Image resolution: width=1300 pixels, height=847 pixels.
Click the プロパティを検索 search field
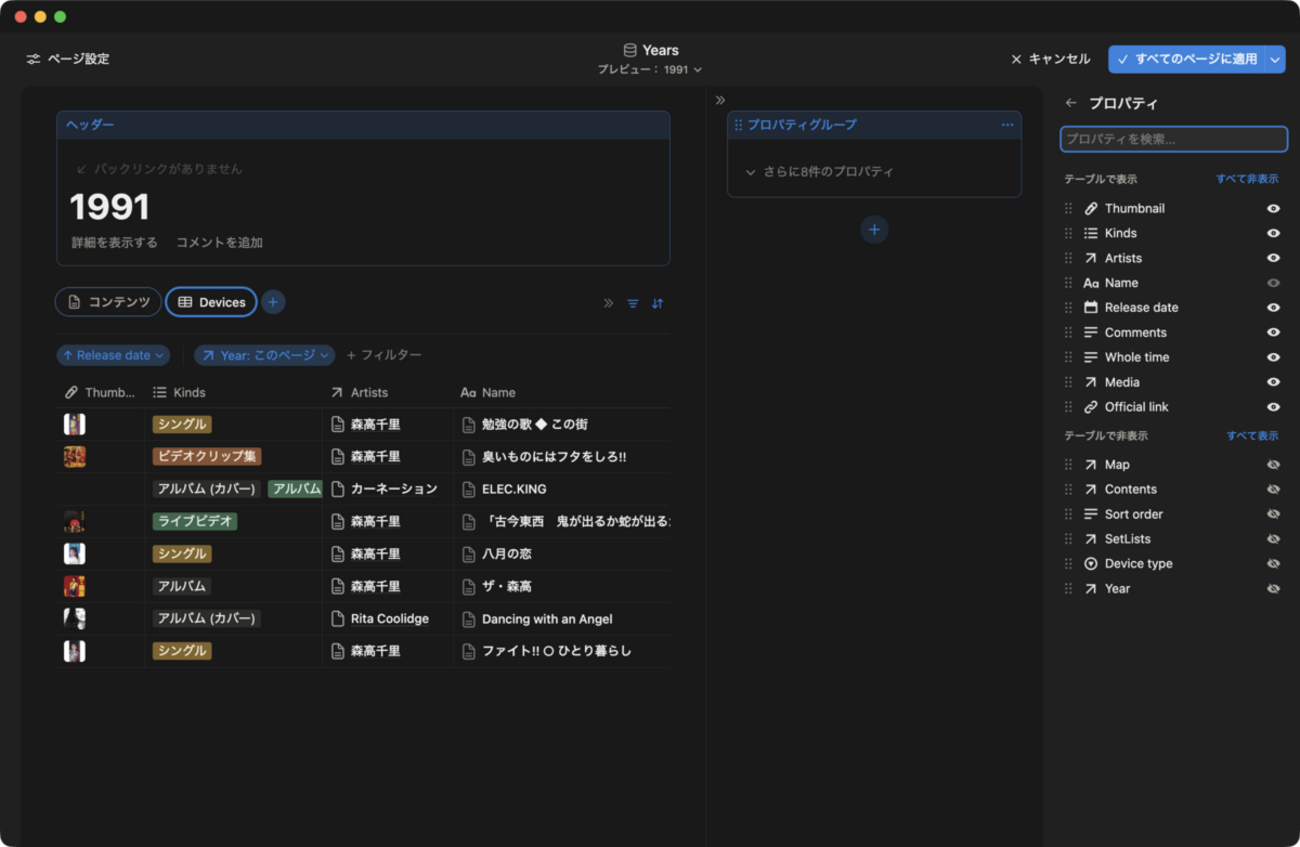point(1173,139)
